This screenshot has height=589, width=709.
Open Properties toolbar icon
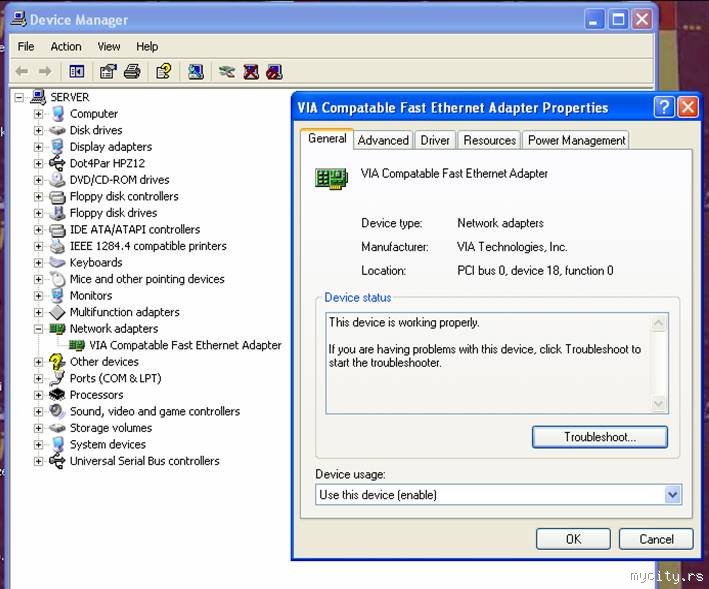(108, 71)
